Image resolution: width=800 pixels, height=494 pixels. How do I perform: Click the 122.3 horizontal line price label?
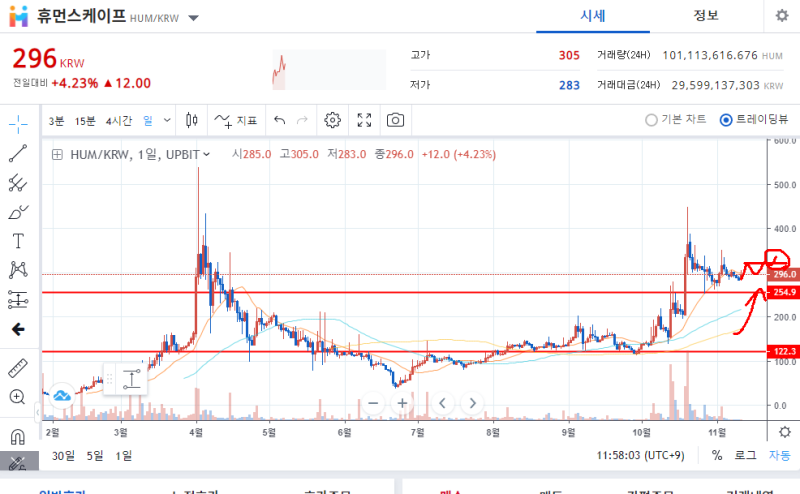coord(783,352)
